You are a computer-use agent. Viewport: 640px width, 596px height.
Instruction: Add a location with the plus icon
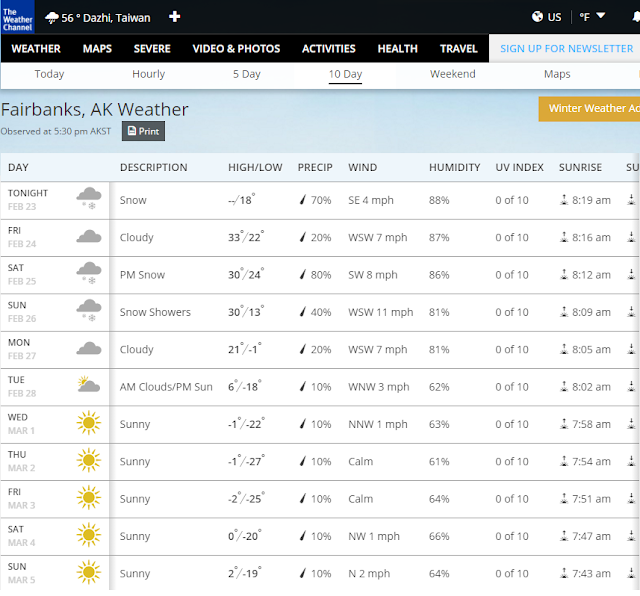(x=174, y=17)
